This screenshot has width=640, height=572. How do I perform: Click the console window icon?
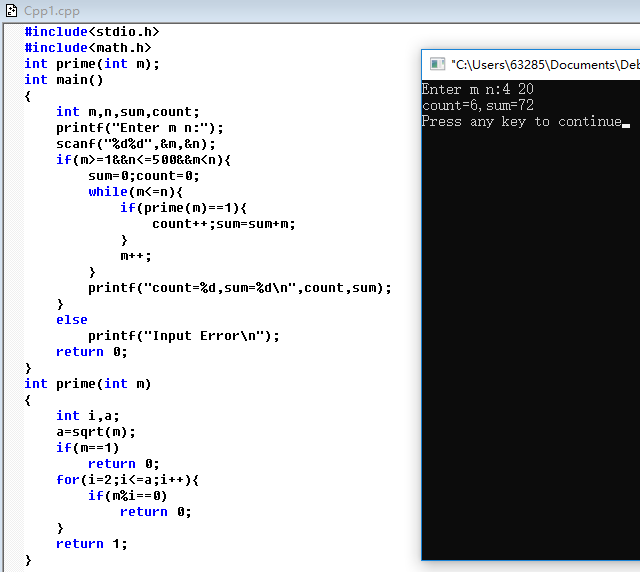pyautogui.click(x=437, y=64)
